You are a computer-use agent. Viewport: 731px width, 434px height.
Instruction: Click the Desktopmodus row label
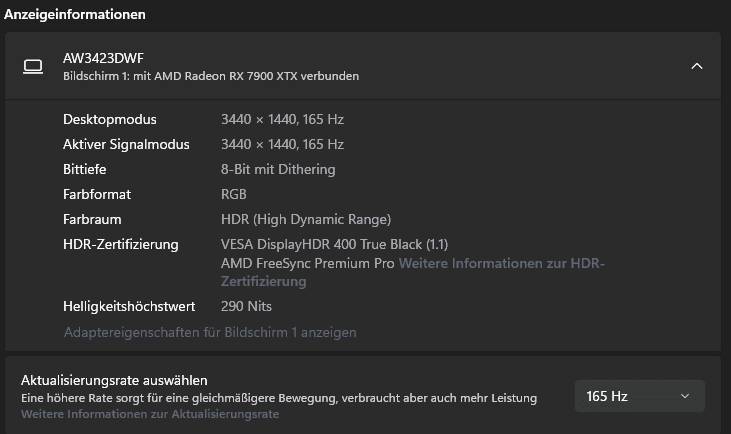tap(110, 119)
